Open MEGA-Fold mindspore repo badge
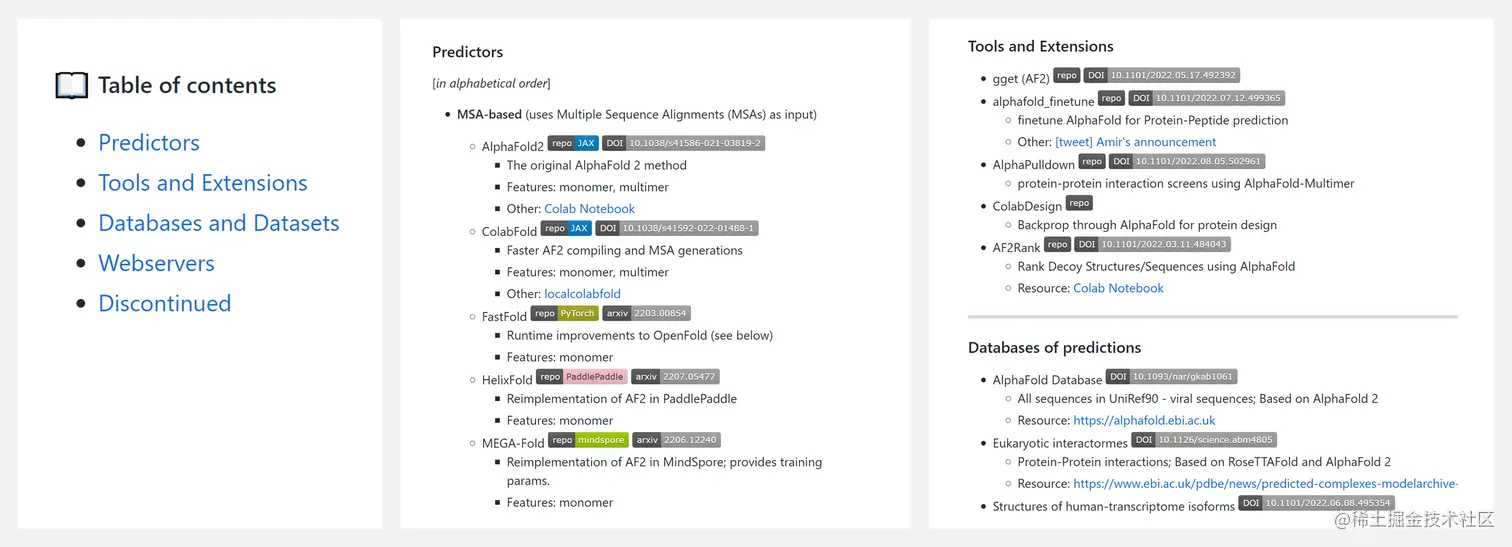 [x=589, y=440]
